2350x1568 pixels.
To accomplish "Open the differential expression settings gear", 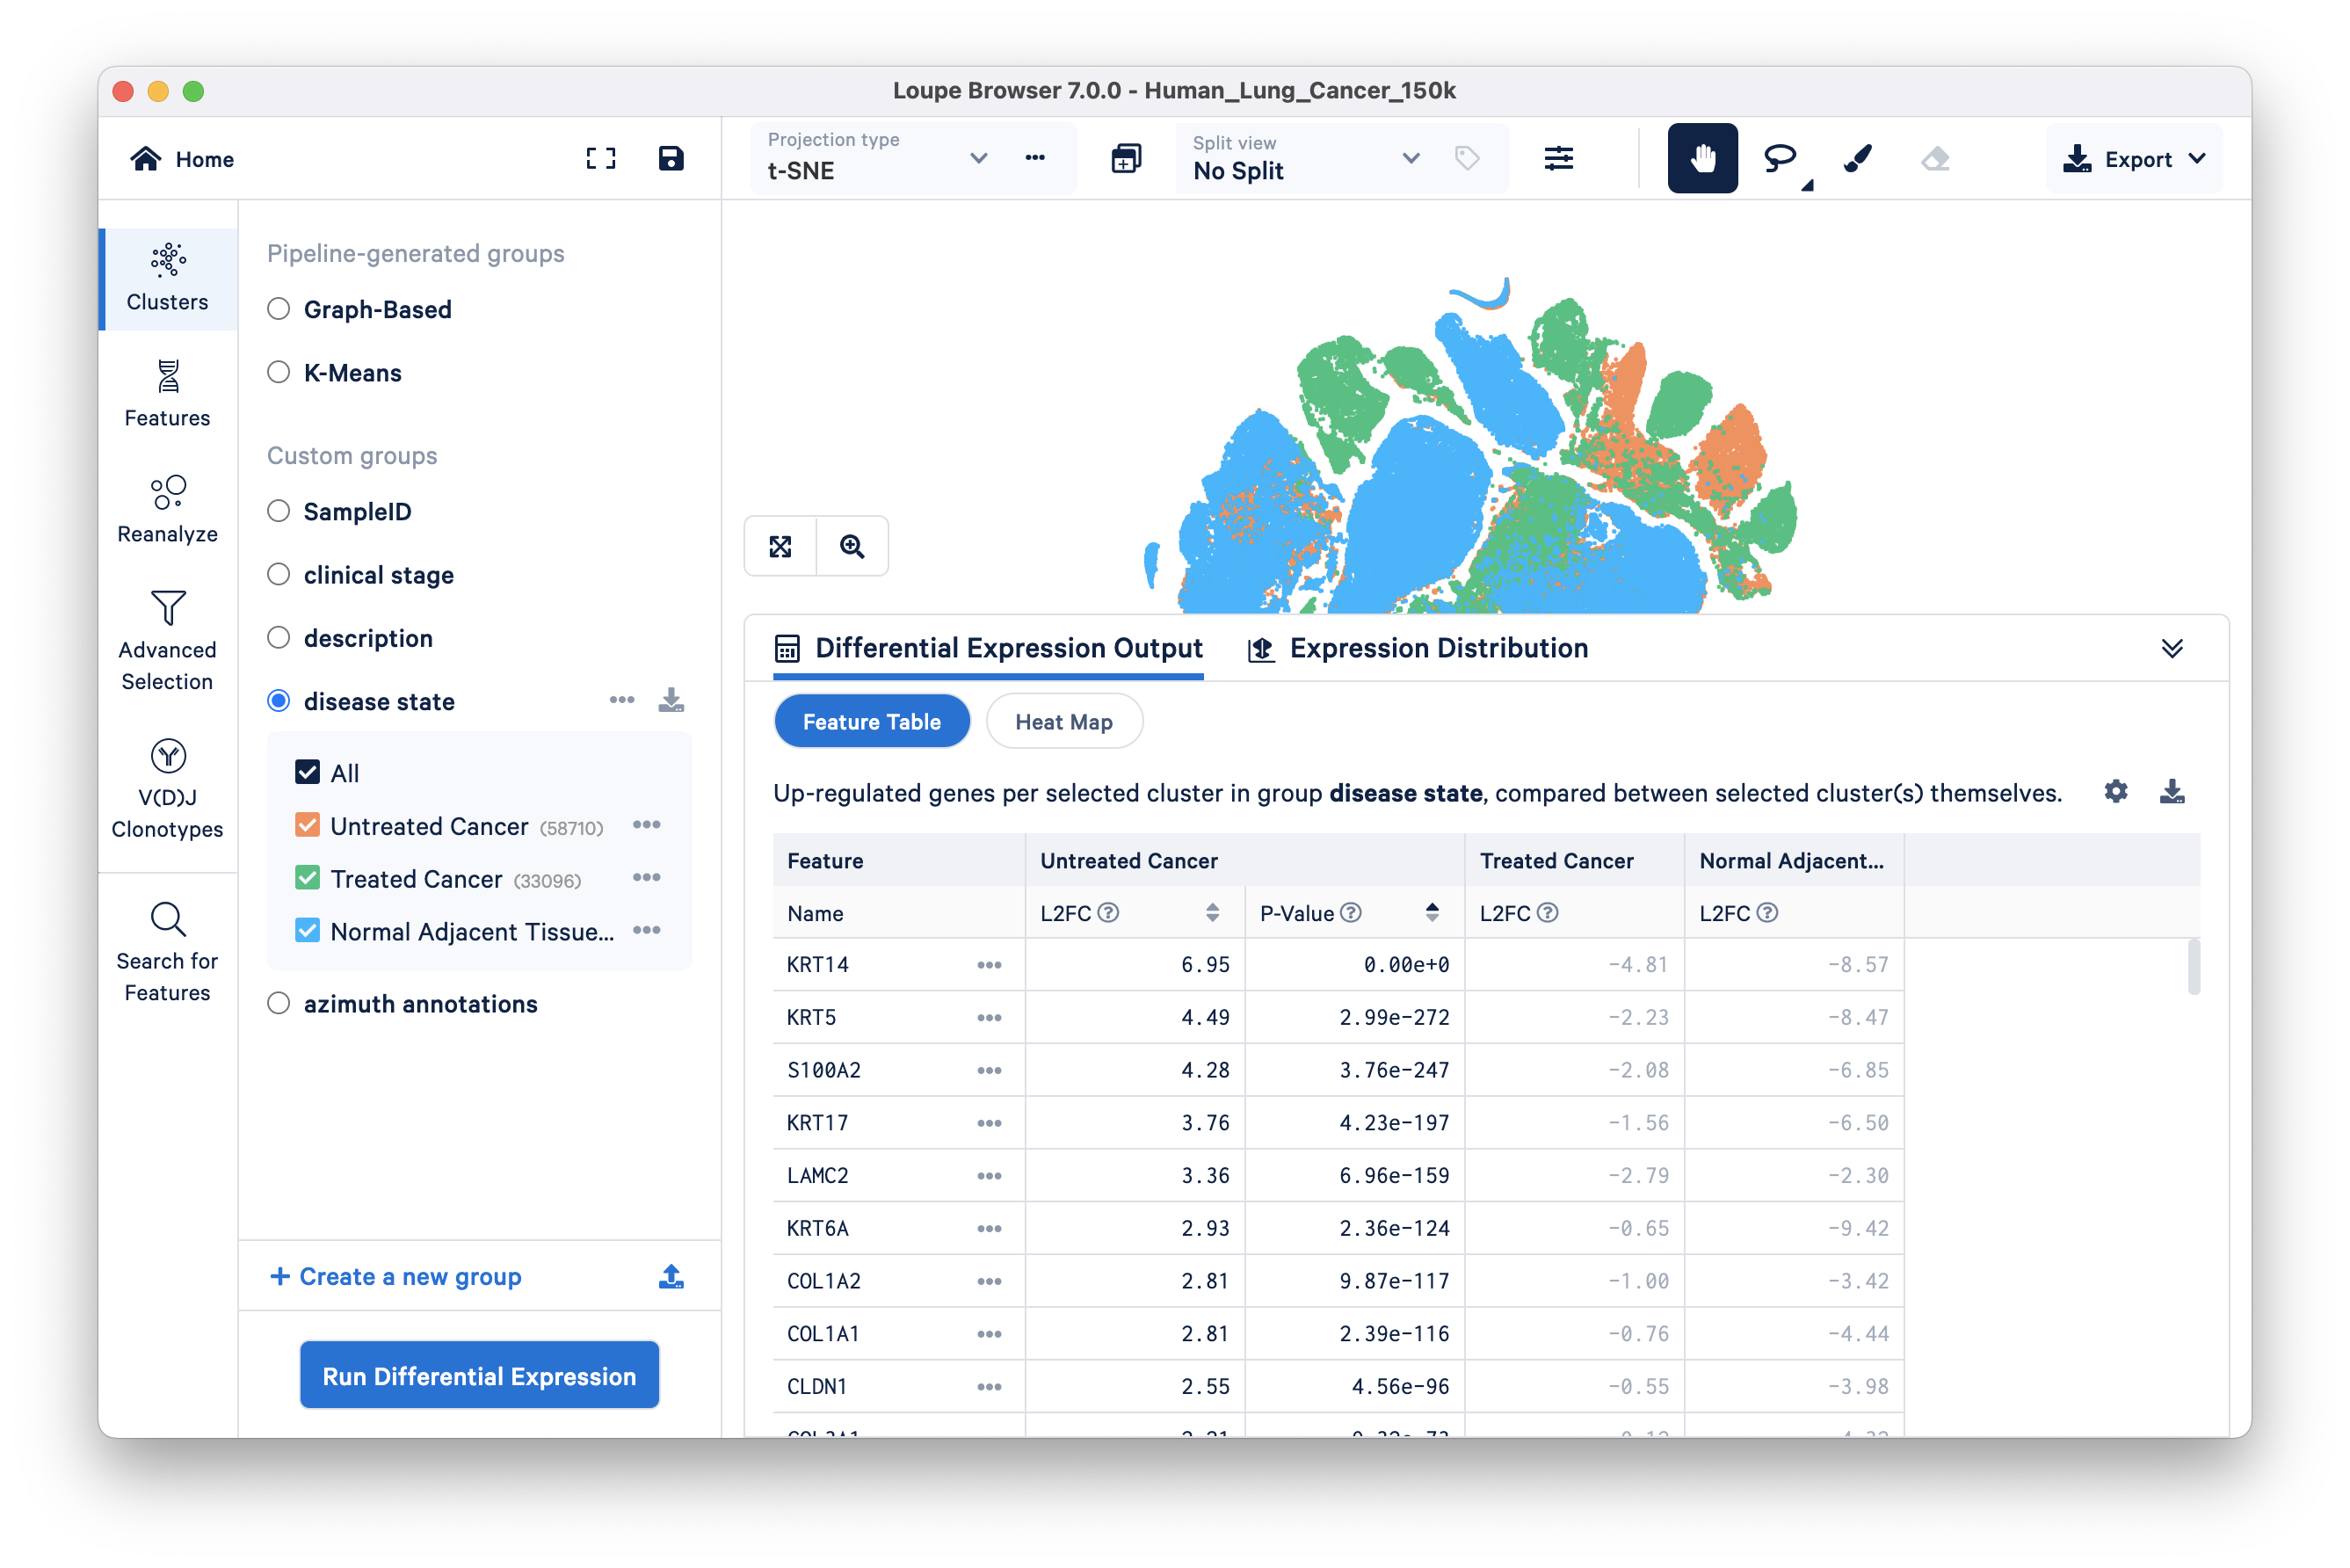I will coord(2115,791).
